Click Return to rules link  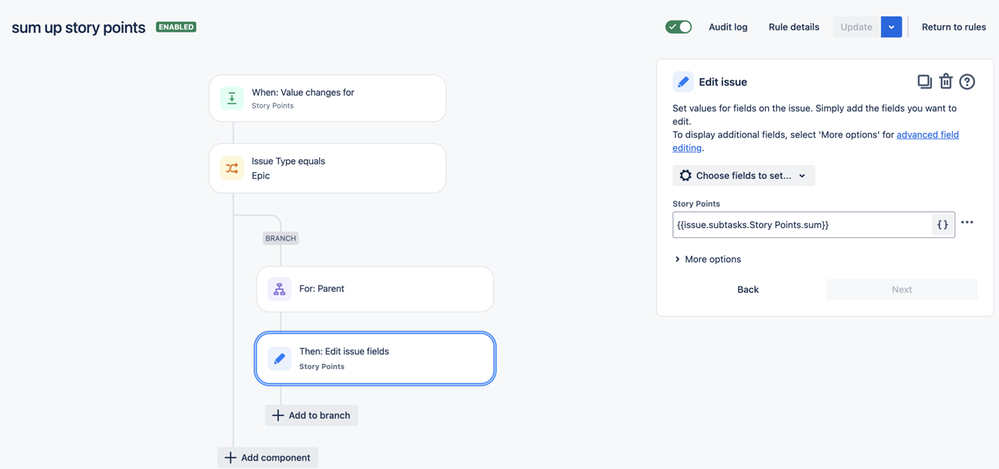click(x=954, y=27)
